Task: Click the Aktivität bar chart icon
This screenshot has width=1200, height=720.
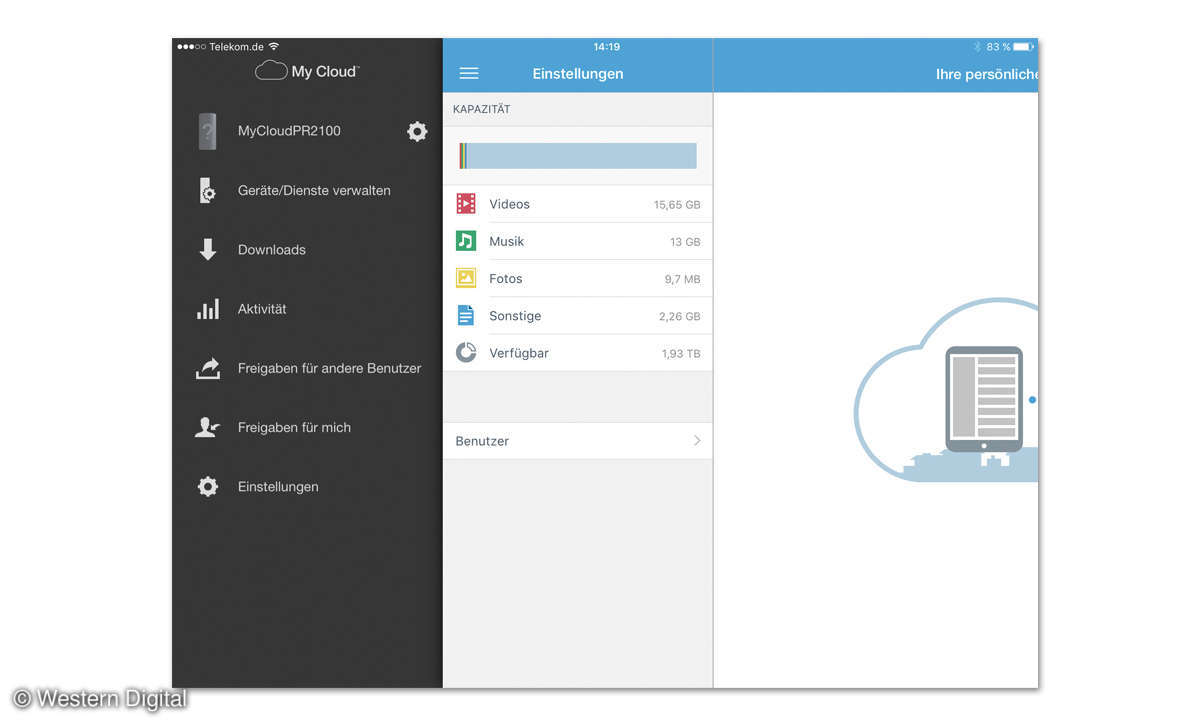Action: click(208, 309)
